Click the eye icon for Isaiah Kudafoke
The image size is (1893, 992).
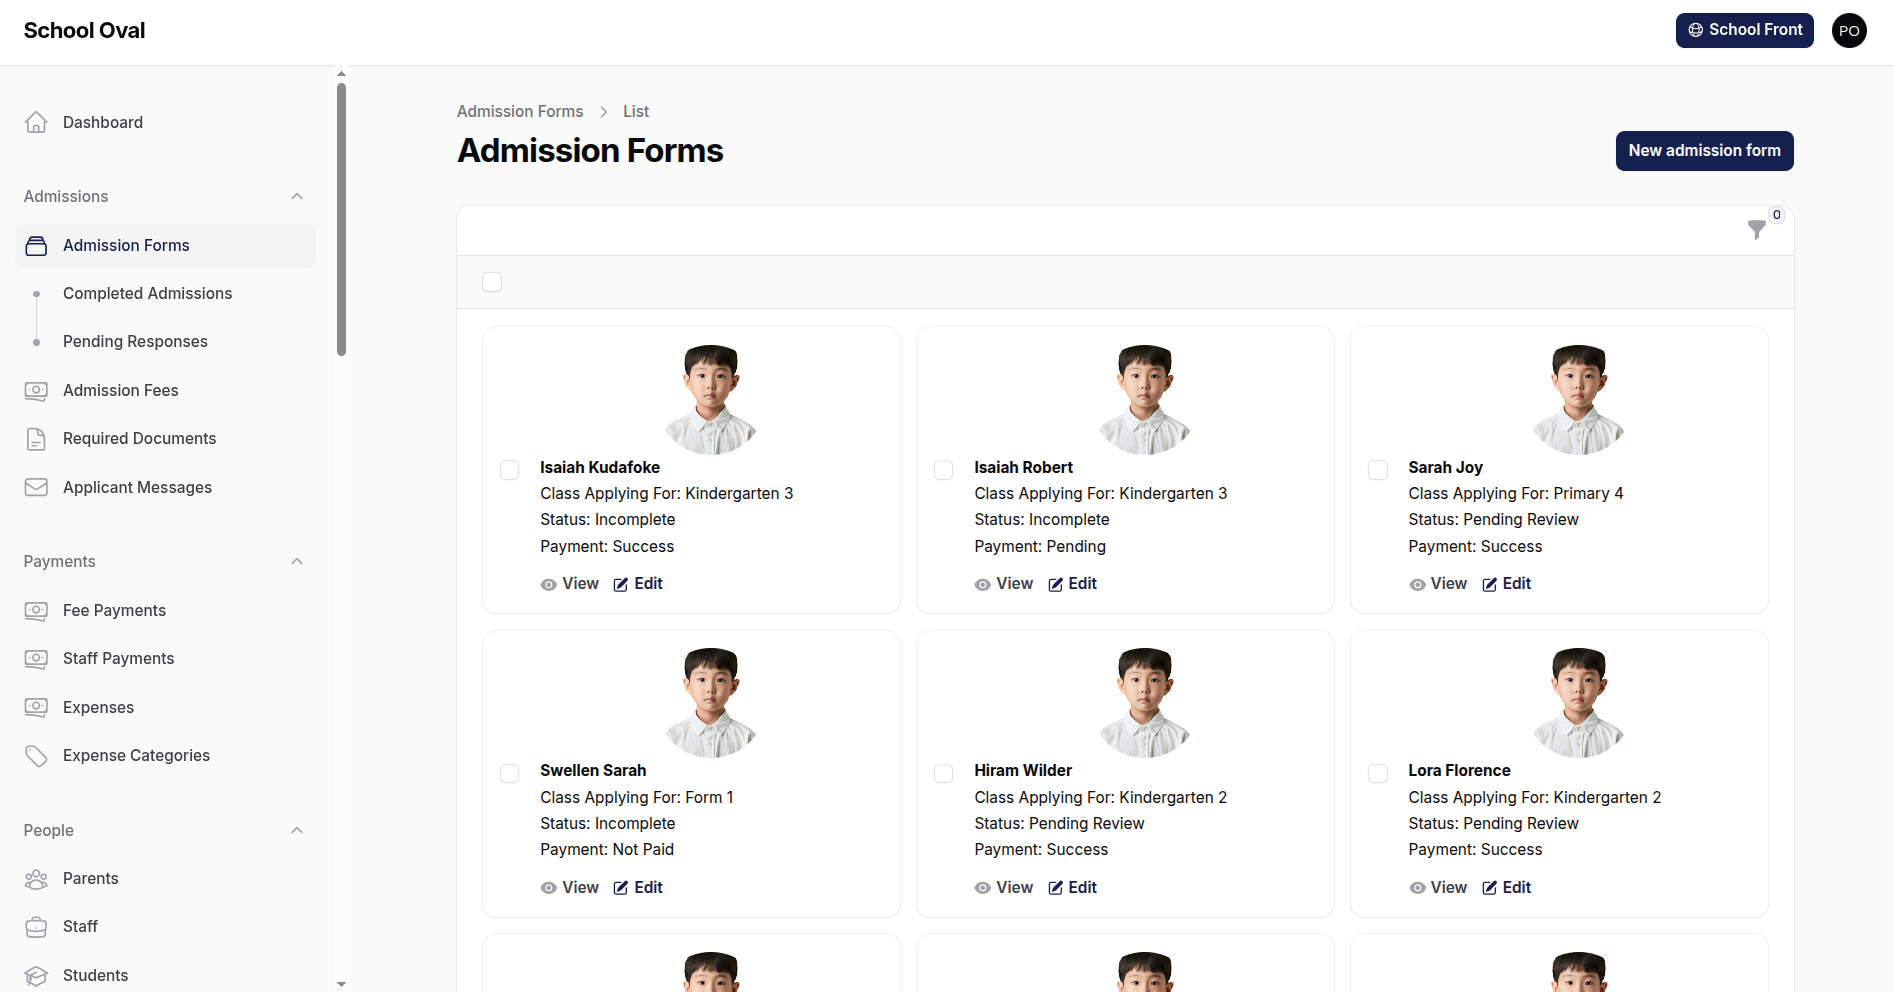click(549, 585)
